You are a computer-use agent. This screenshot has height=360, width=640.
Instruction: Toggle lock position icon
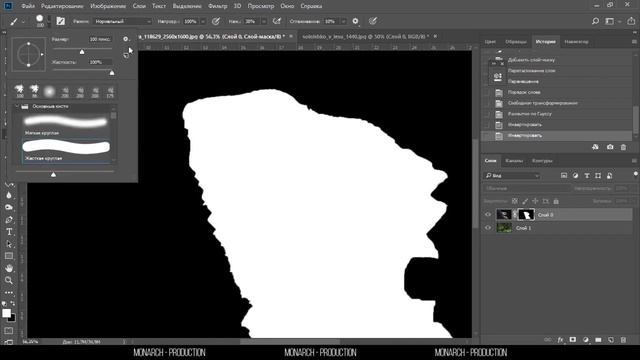tap(535, 201)
